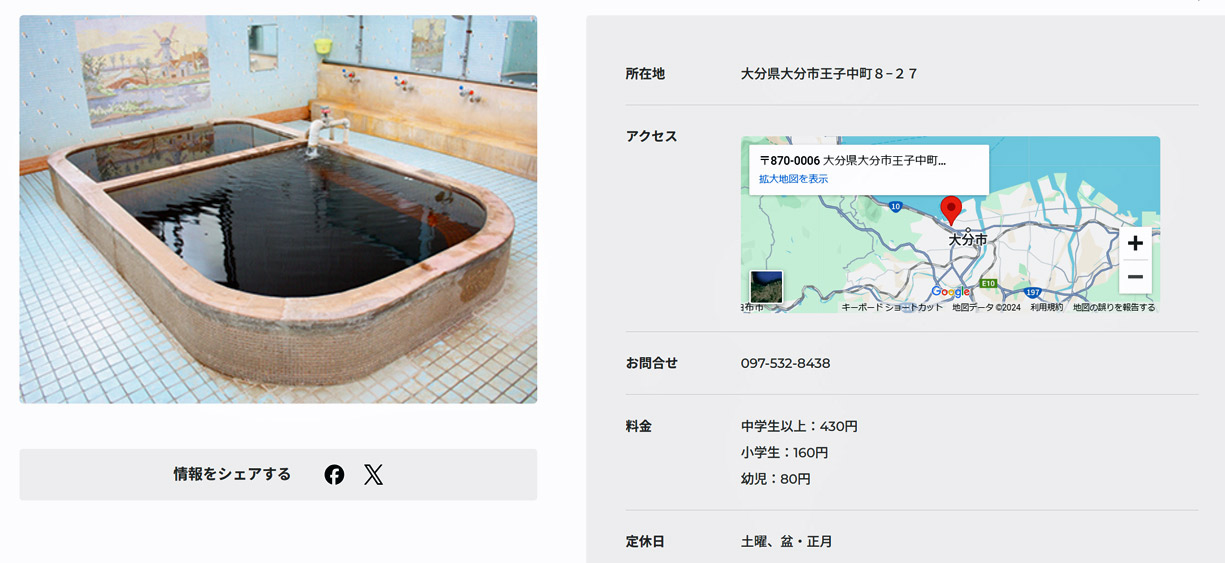This screenshot has height=563, width=1225.
Task: Click 地図データ ©2024 attribution
Action: [x=986, y=308]
